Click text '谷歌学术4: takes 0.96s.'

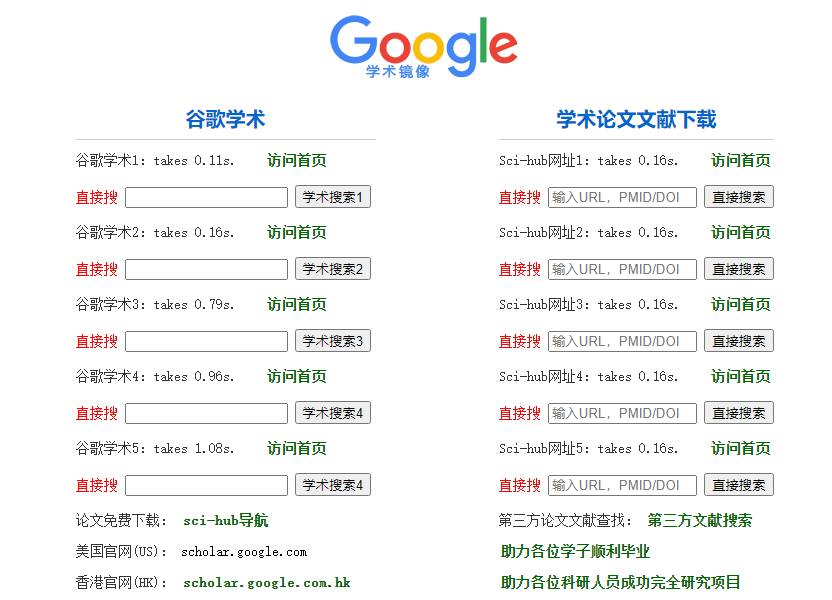[x=155, y=377]
